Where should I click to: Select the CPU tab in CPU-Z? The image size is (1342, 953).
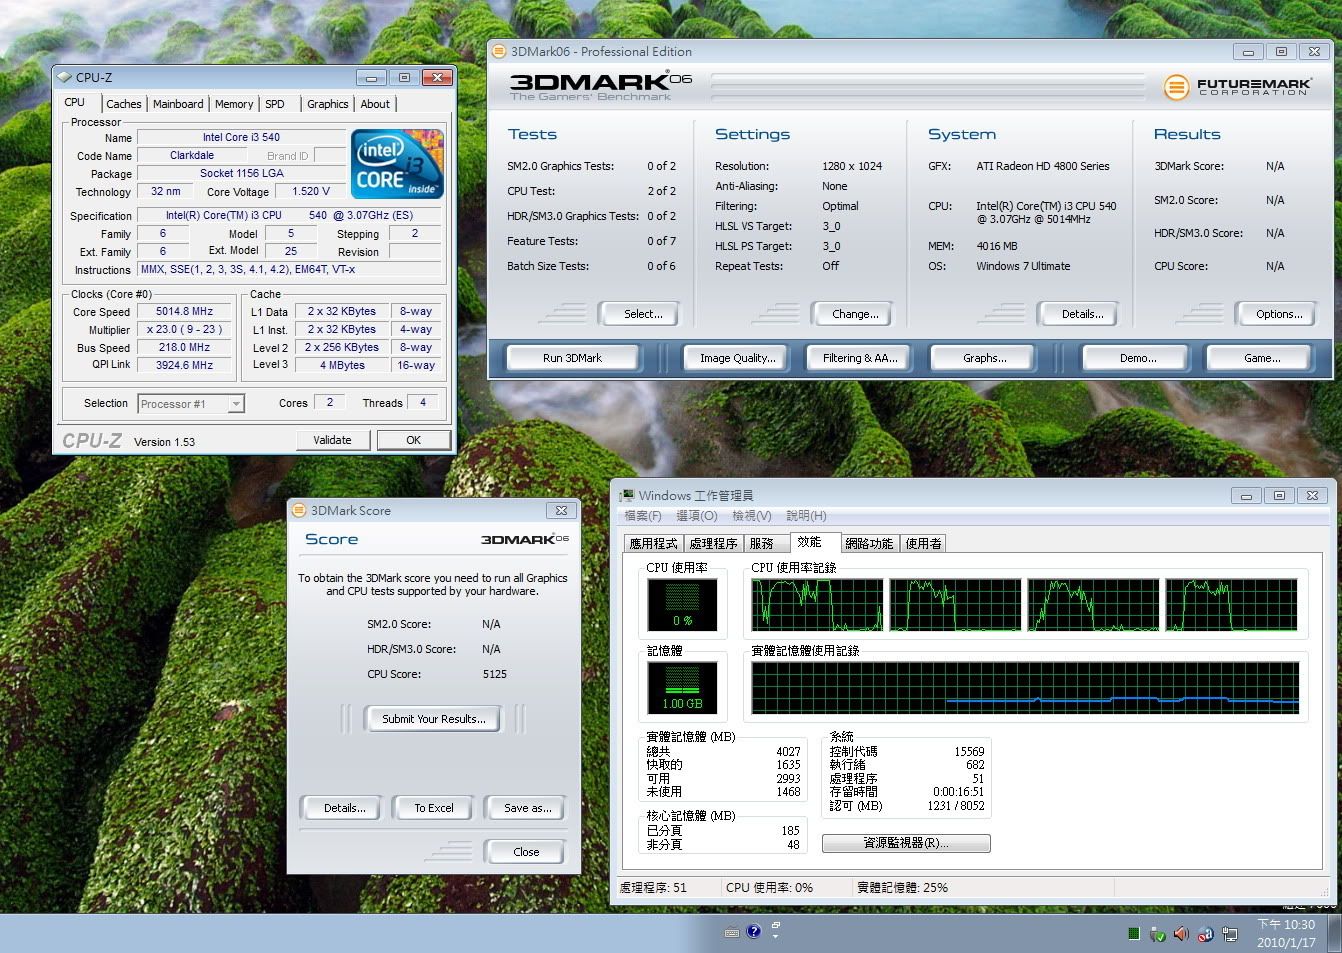point(75,102)
